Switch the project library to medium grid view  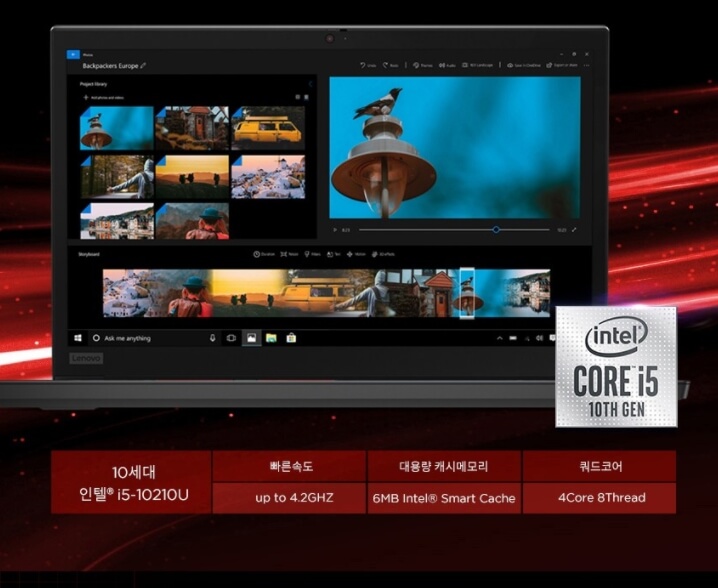[x=298, y=97]
